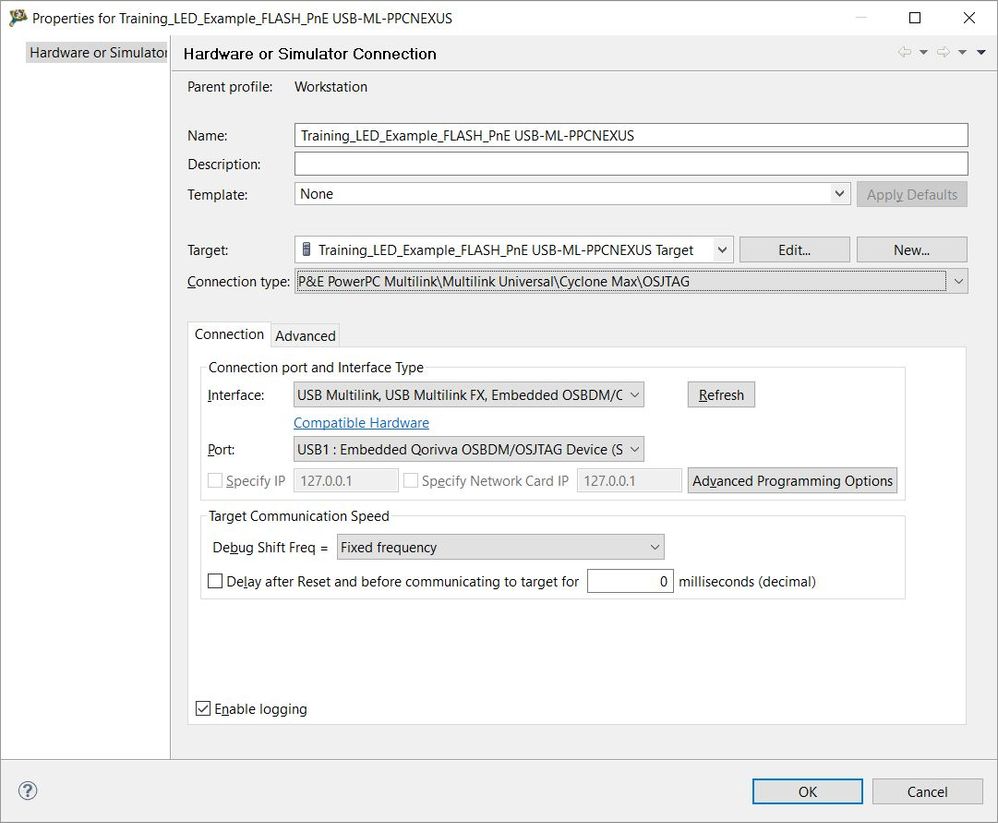Image resolution: width=998 pixels, height=823 pixels.
Task: Select the Connection tab
Action: click(229, 335)
